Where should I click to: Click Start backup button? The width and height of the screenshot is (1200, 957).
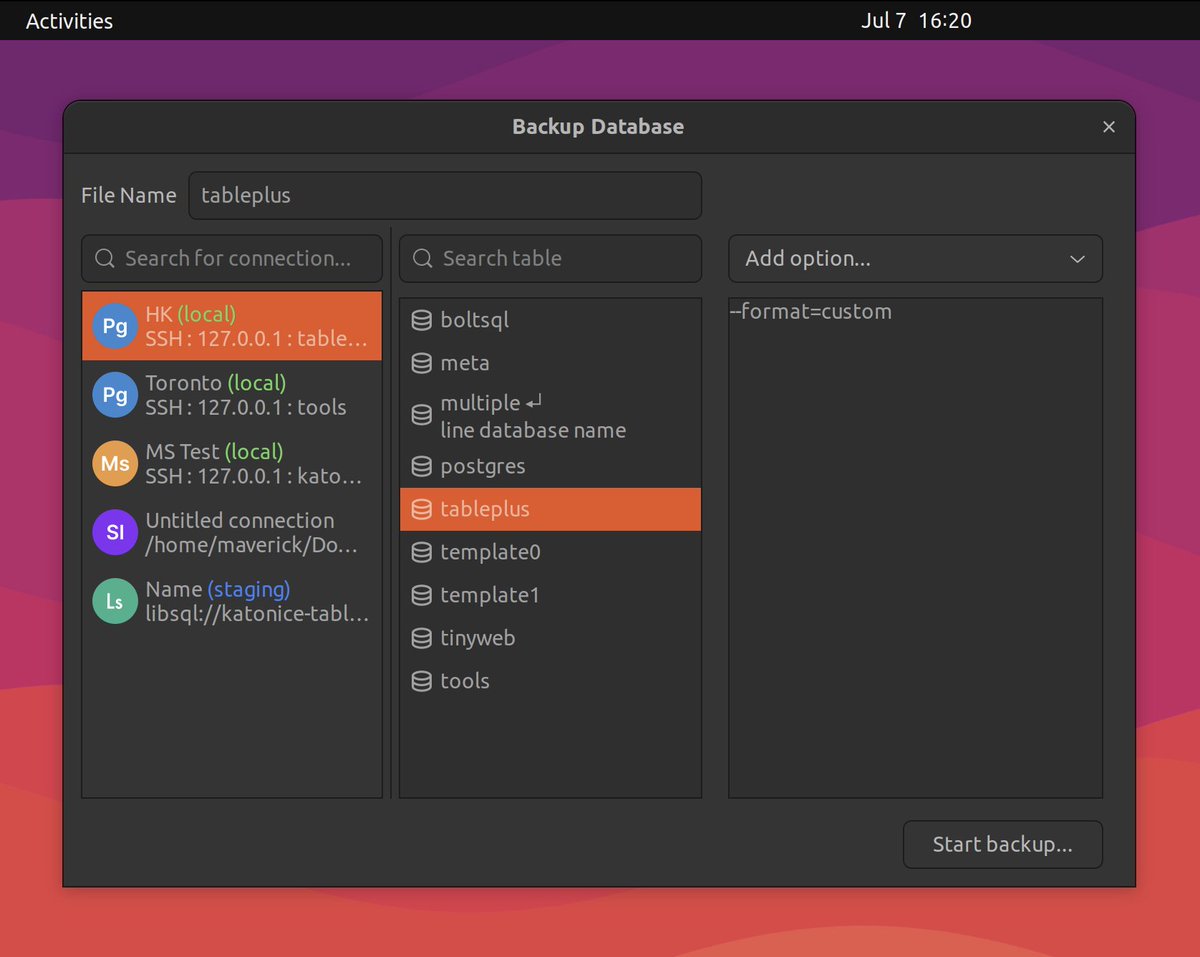click(1003, 845)
